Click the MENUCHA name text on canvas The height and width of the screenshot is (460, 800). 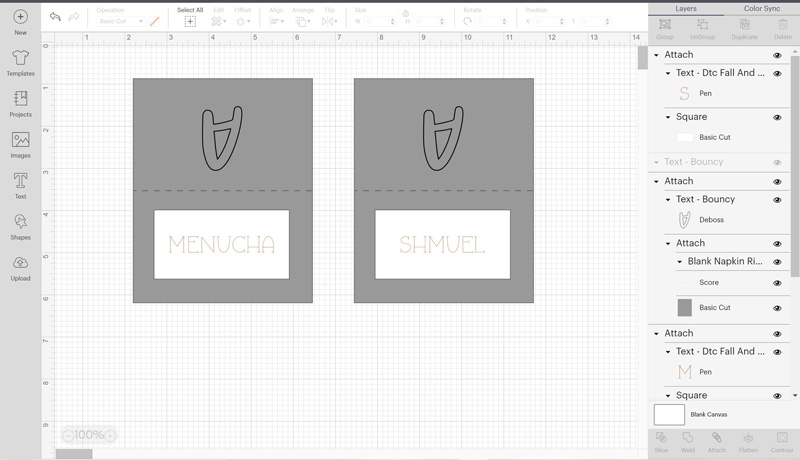tap(221, 245)
